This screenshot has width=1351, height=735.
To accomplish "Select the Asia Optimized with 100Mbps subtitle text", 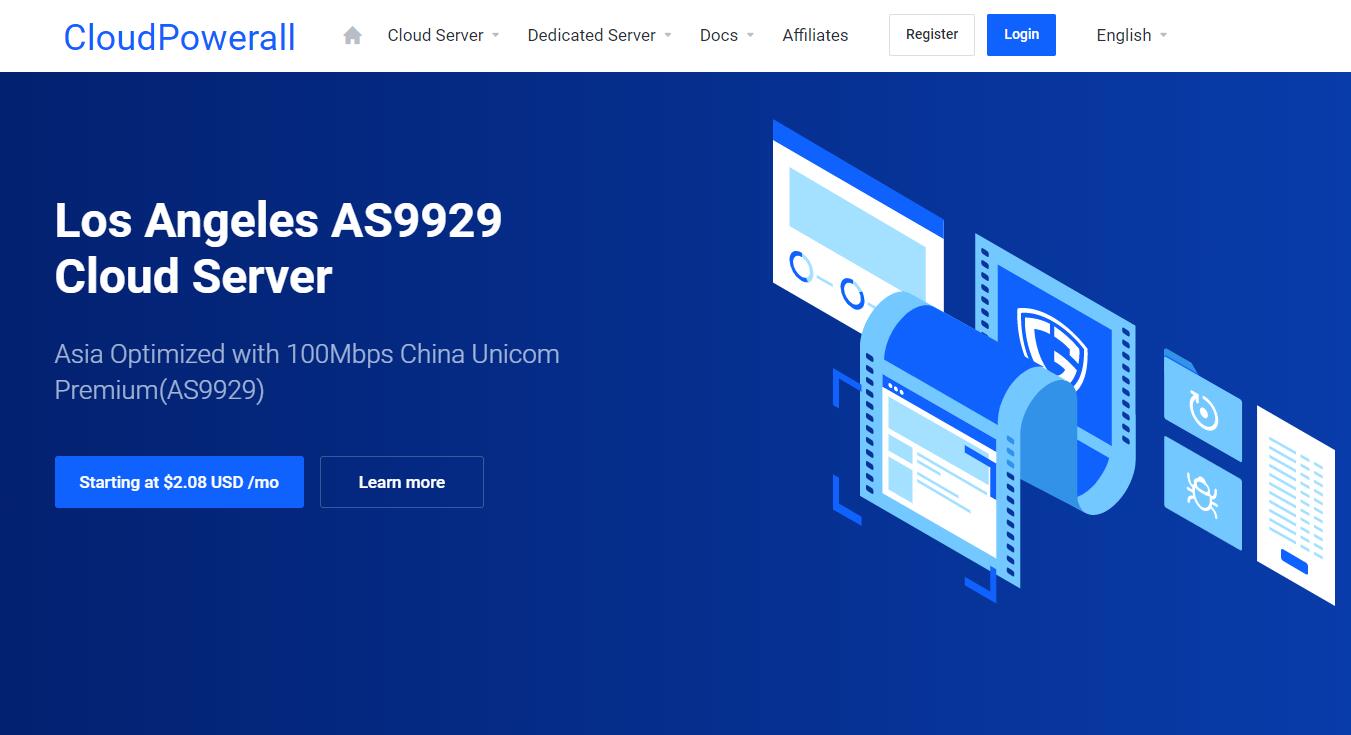I will click(307, 372).
